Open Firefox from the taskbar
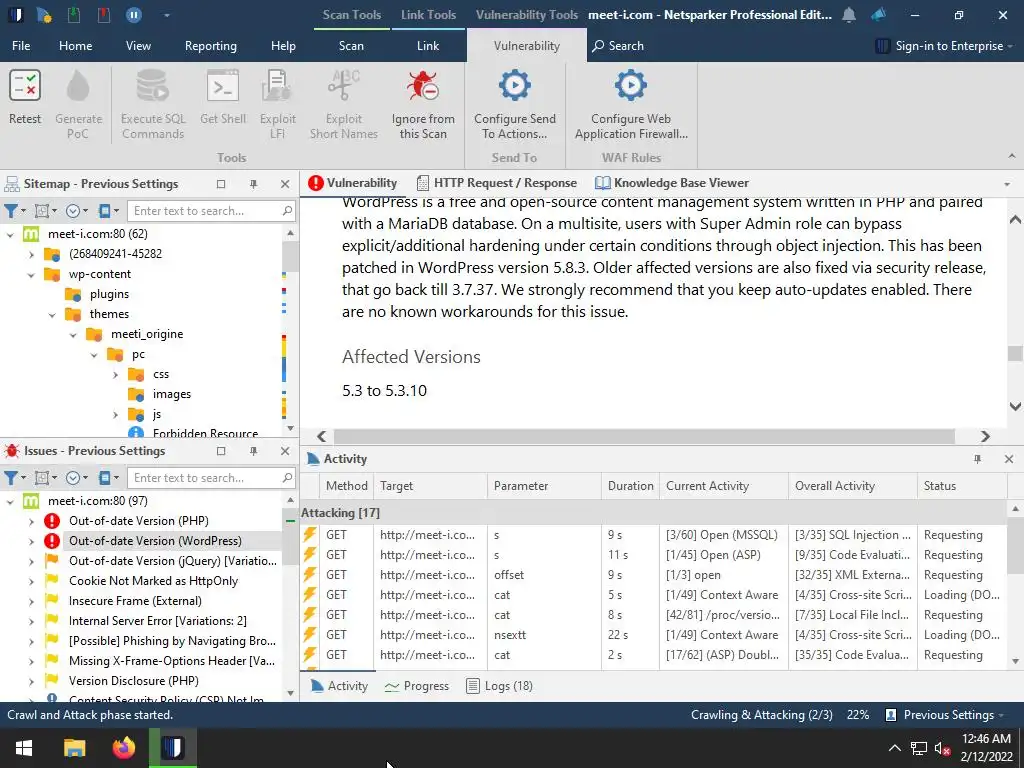Screen dimensions: 1024x768 click(x=123, y=748)
